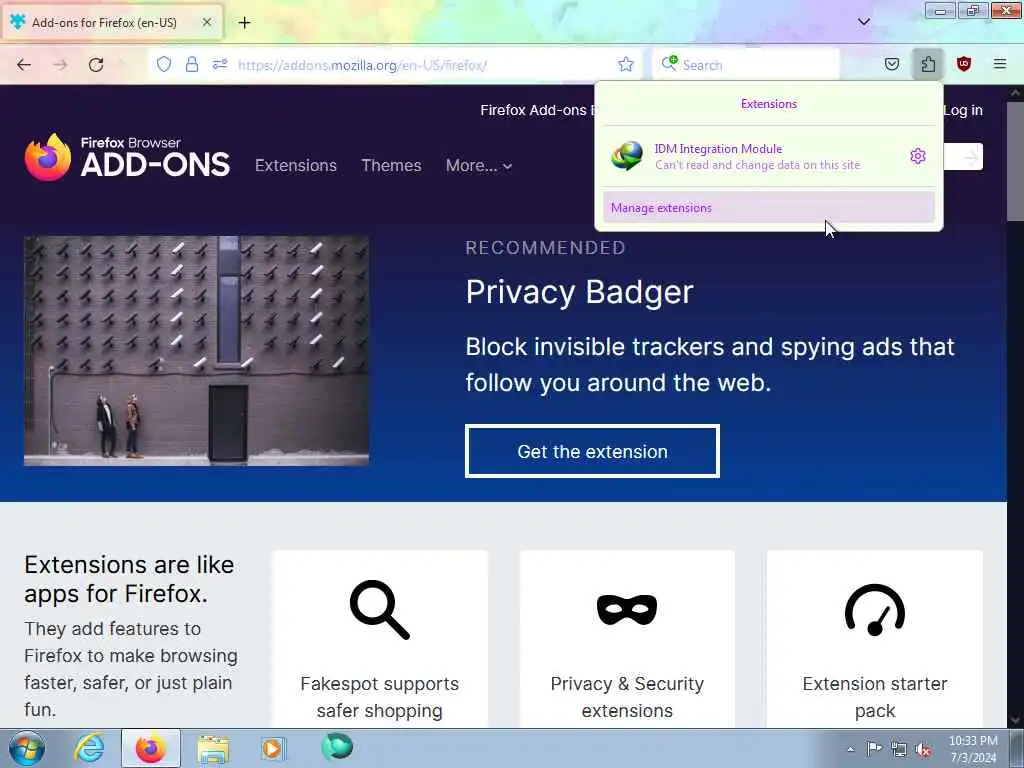The height and width of the screenshot is (768, 1024).
Task: Submit add-on search with arrow button
Action: (x=970, y=157)
